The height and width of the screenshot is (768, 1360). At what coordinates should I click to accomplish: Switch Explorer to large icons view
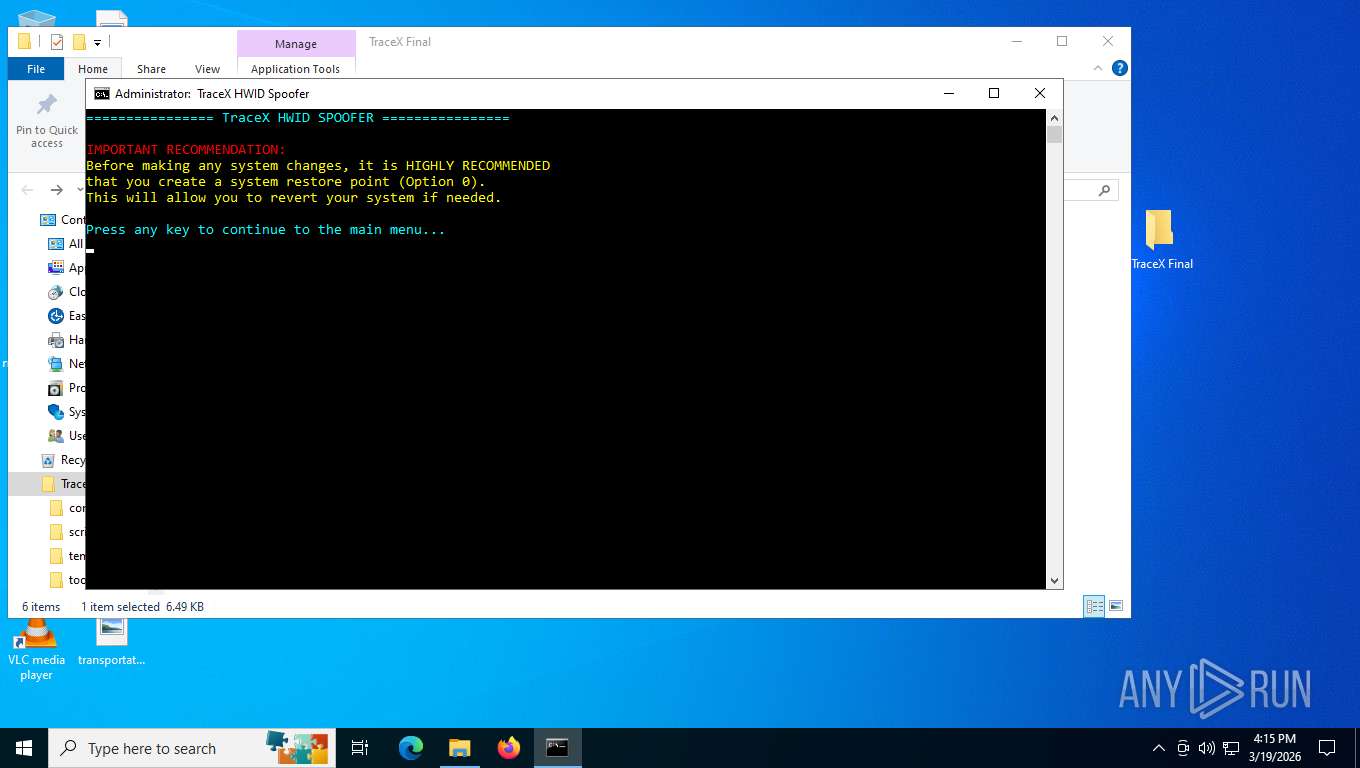pyautogui.click(x=1116, y=606)
